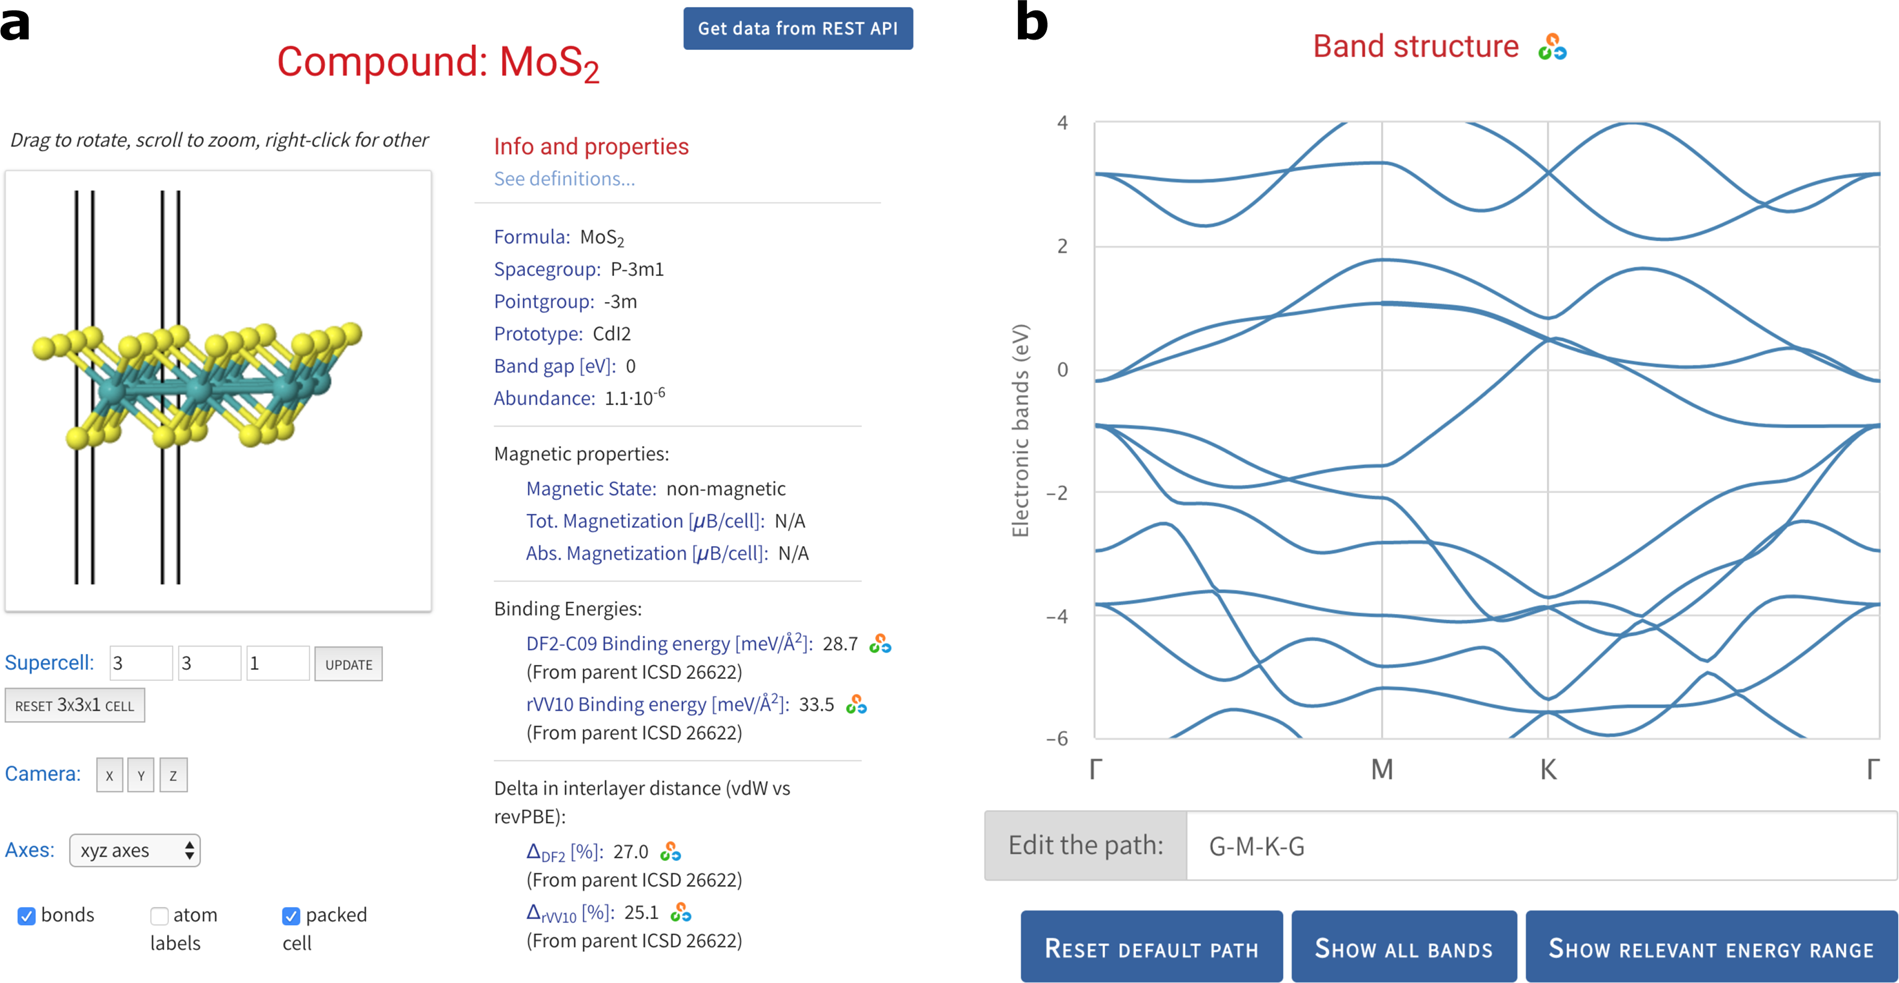Click Show relevant energy range

[1710, 947]
